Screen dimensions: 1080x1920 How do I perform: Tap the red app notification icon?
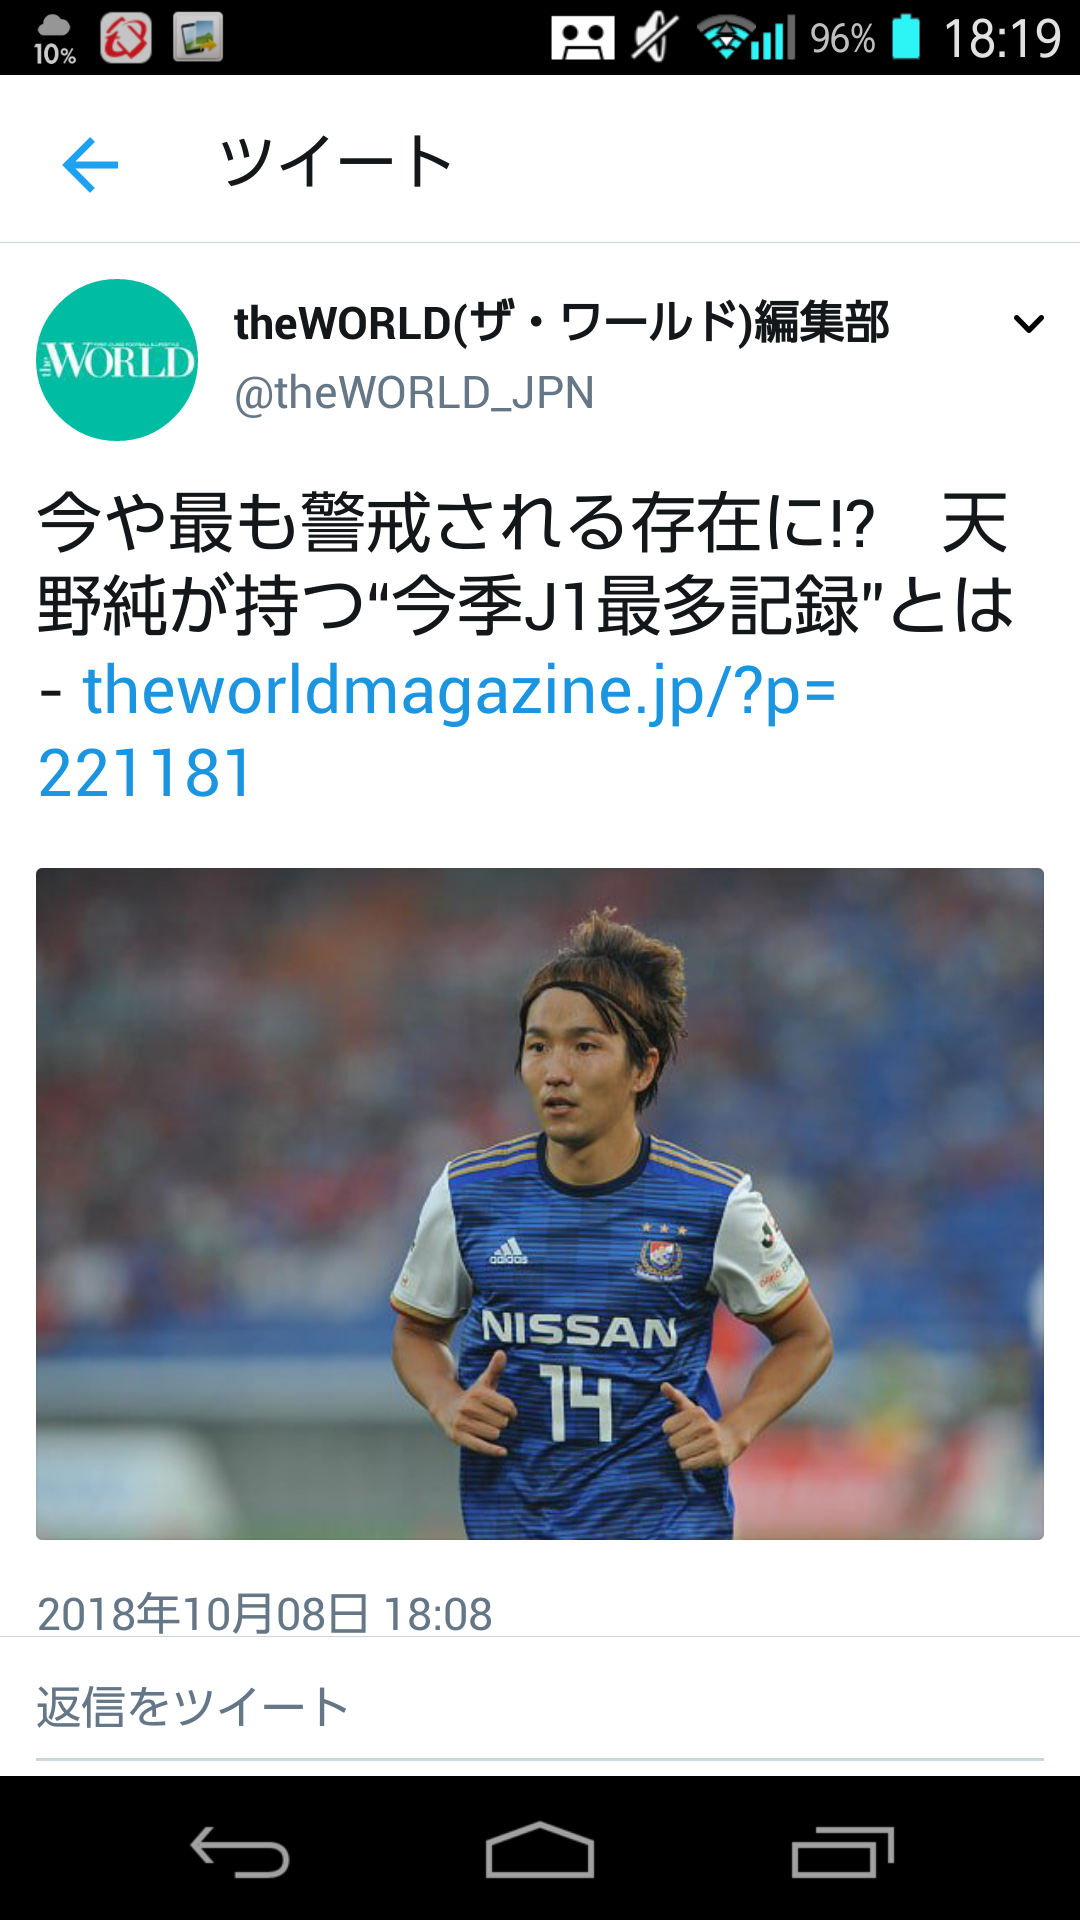pyautogui.click(x=126, y=38)
